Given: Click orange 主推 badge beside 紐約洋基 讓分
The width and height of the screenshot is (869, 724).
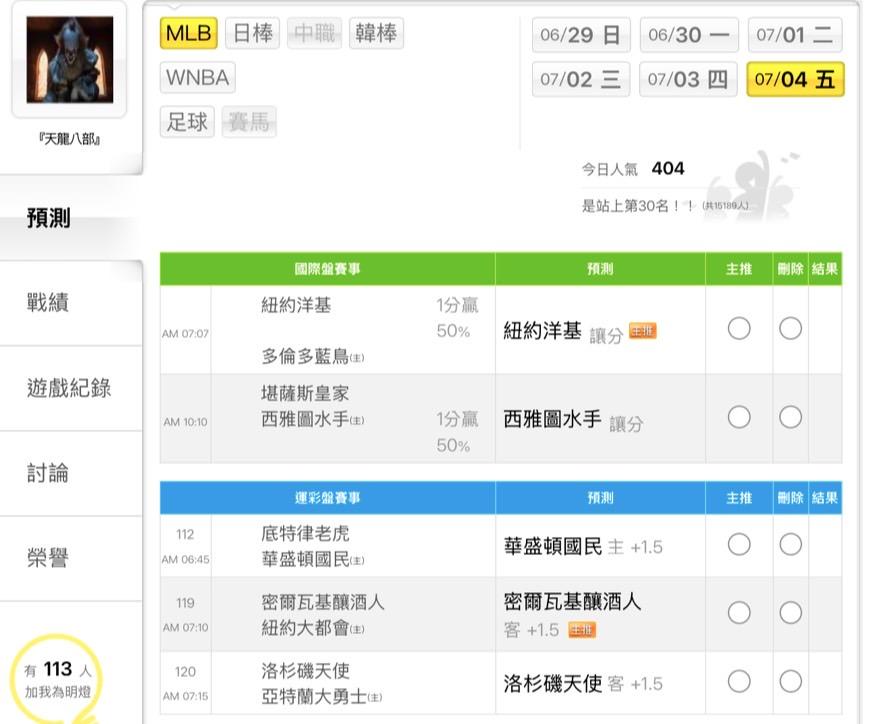Looking at the screenshot, I should tap(642, 331).
